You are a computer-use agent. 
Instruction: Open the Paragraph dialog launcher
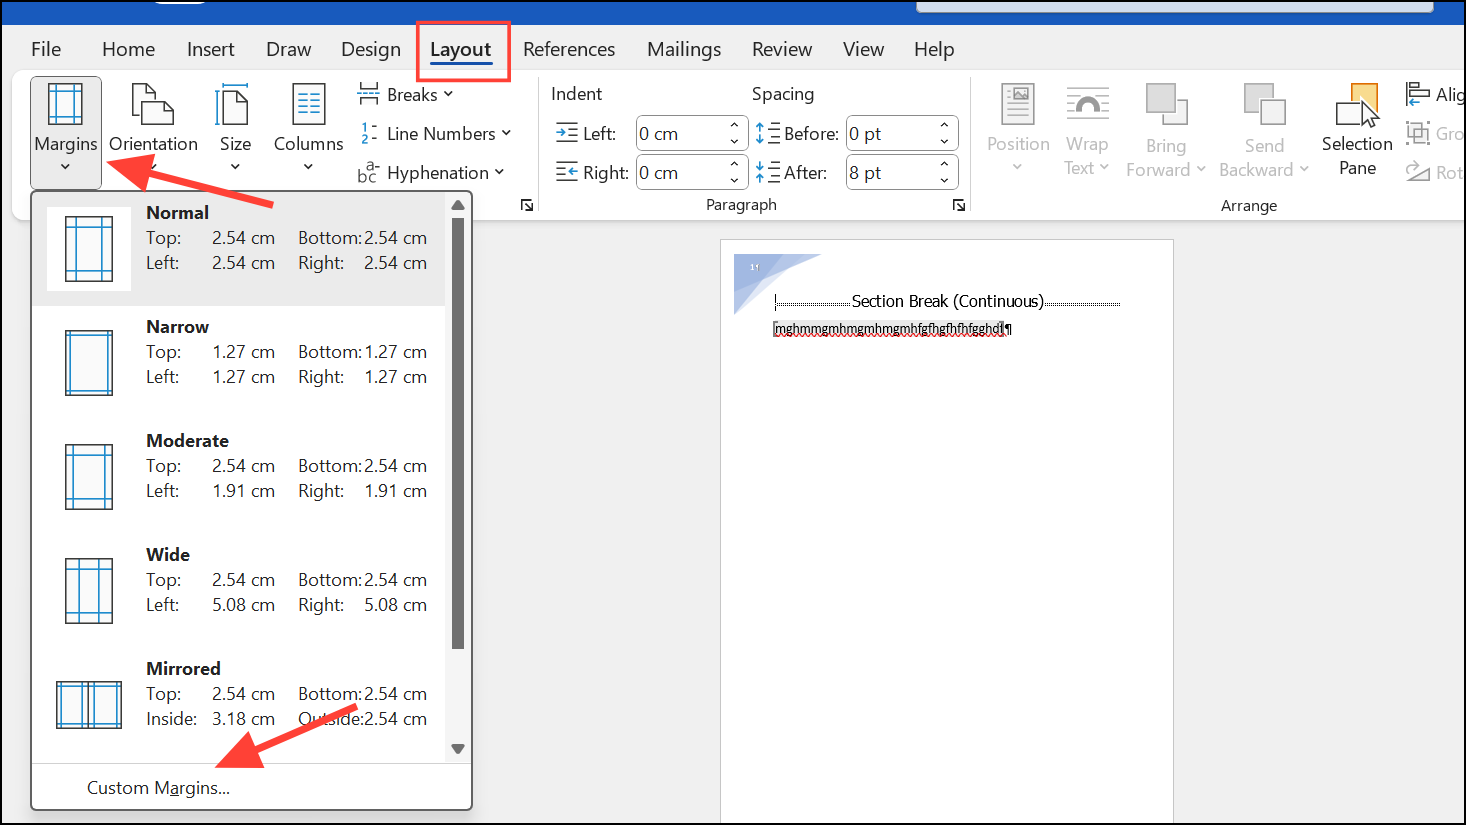[x=958, y=204]
